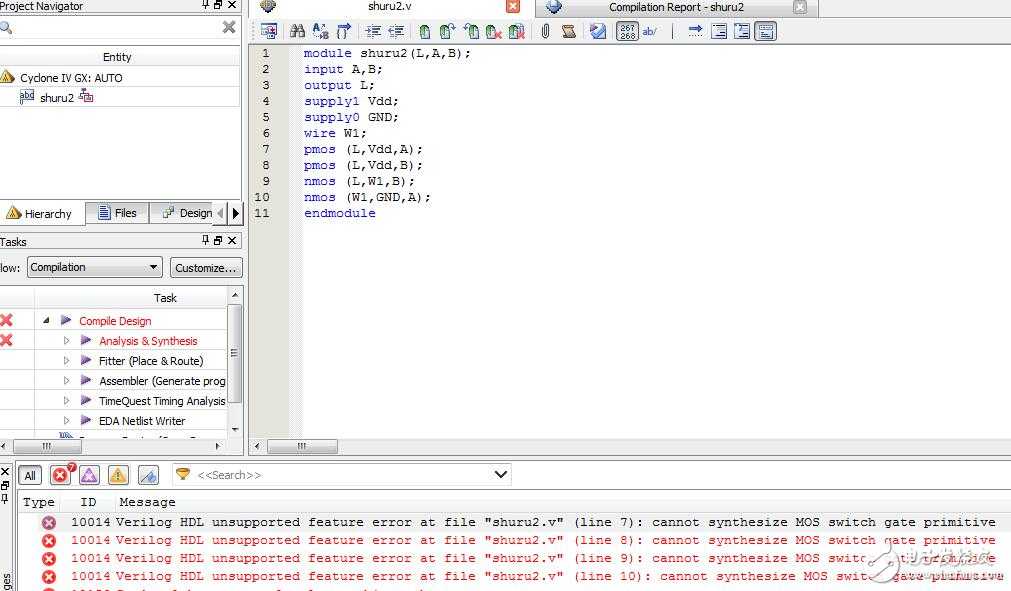1011x591 pixels.
Task: Switch to the Files tab
Action: pyautogui.click(x=117, y=213)
